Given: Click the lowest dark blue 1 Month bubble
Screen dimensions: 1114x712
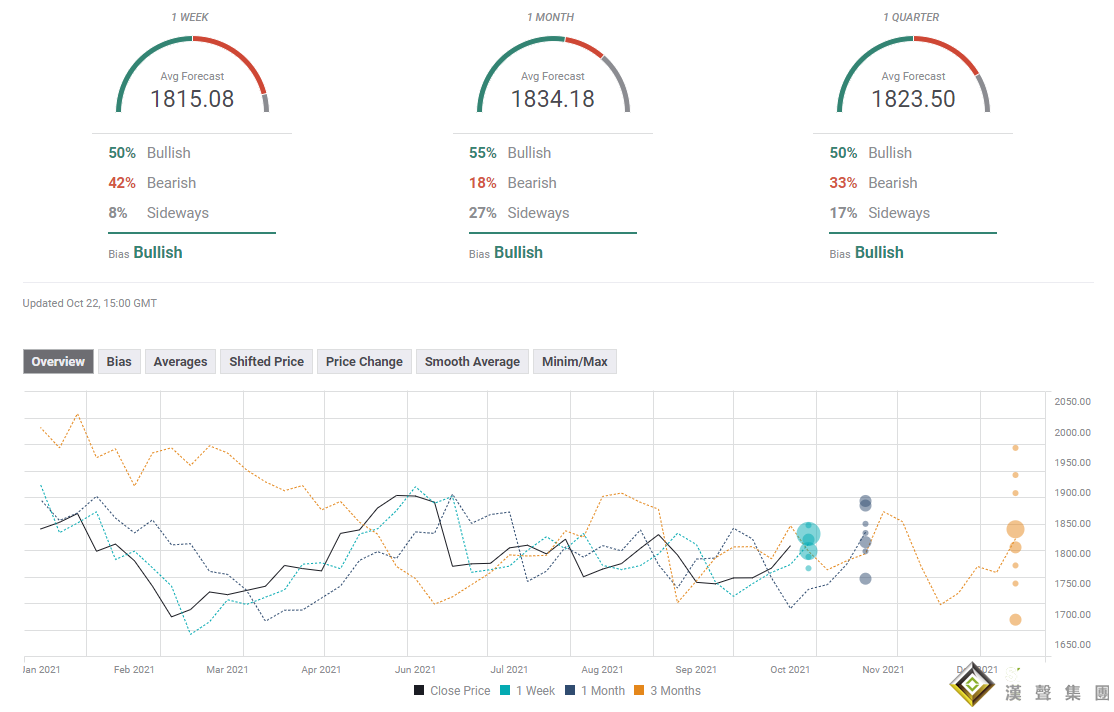Looking at the screenshot, I should tap(865, 579).
